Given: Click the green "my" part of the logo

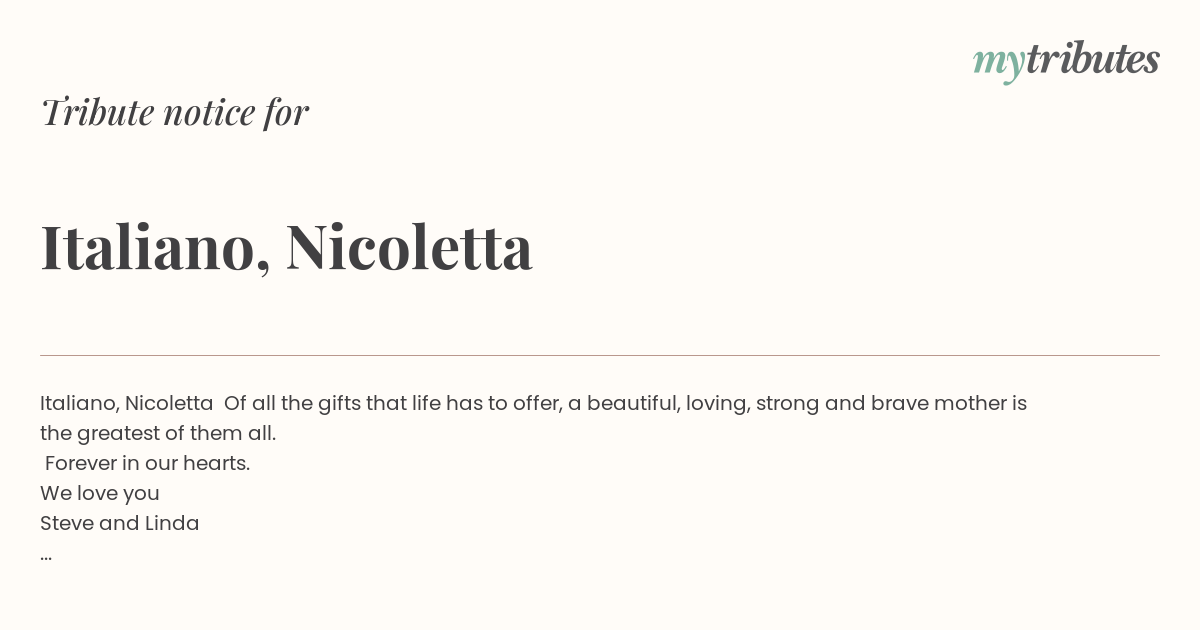Looking at the screenshot, I should tap(999, 64).
